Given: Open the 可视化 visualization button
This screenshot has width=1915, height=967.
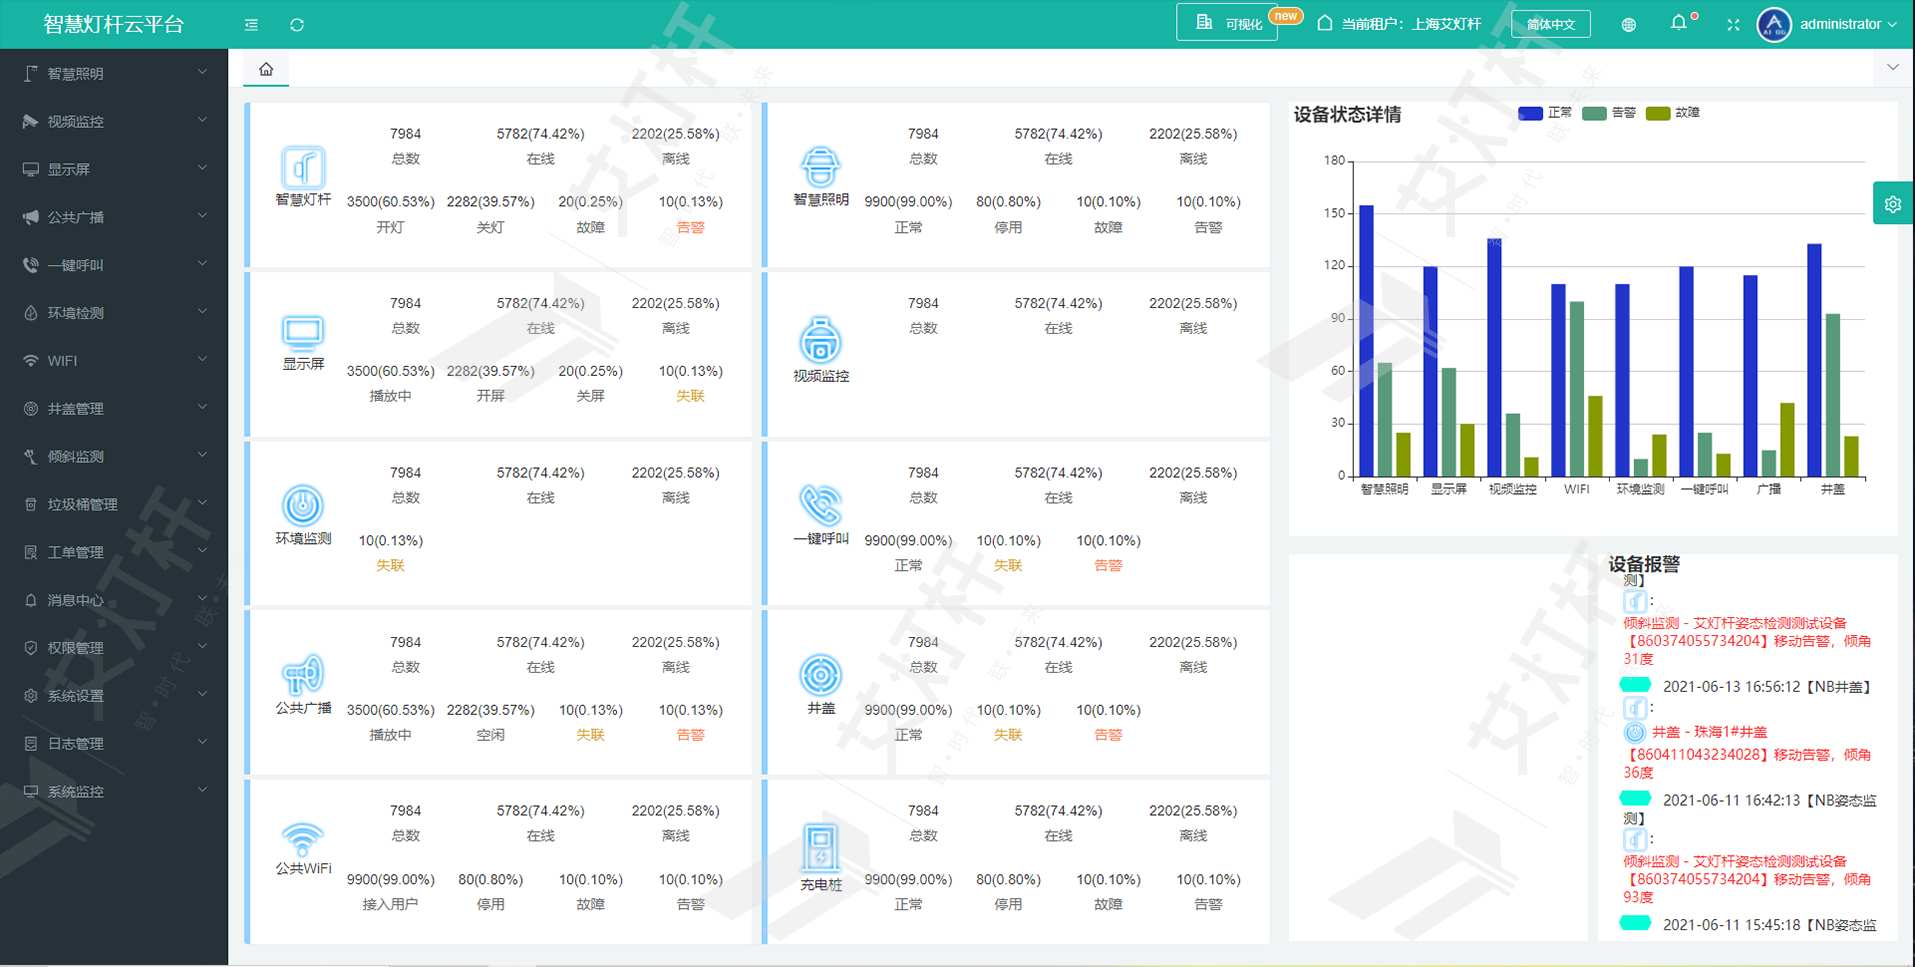Looking at the screenshot, I should coord(1227,23).
